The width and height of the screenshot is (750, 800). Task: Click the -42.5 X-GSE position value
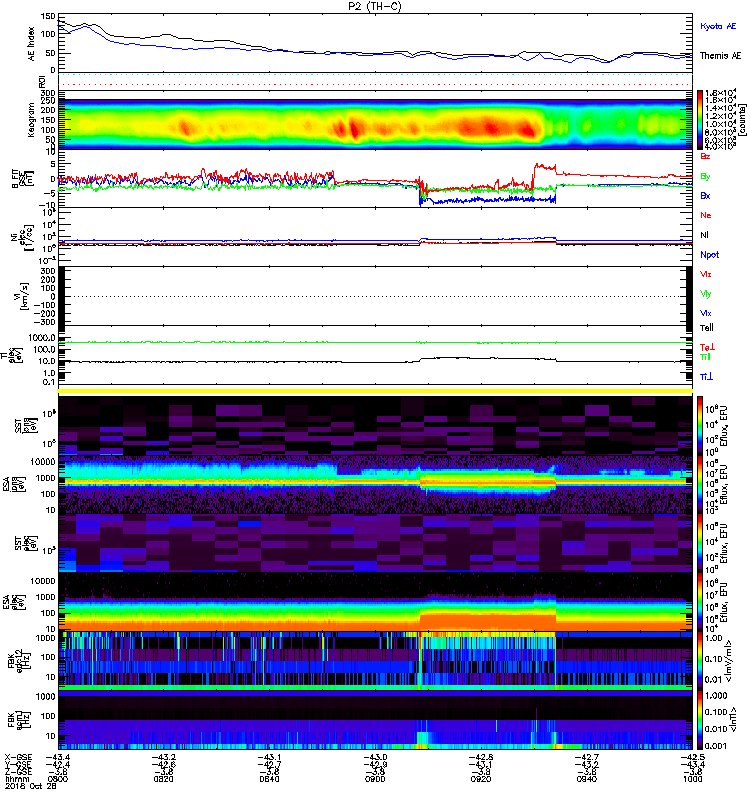pos(692,758)
